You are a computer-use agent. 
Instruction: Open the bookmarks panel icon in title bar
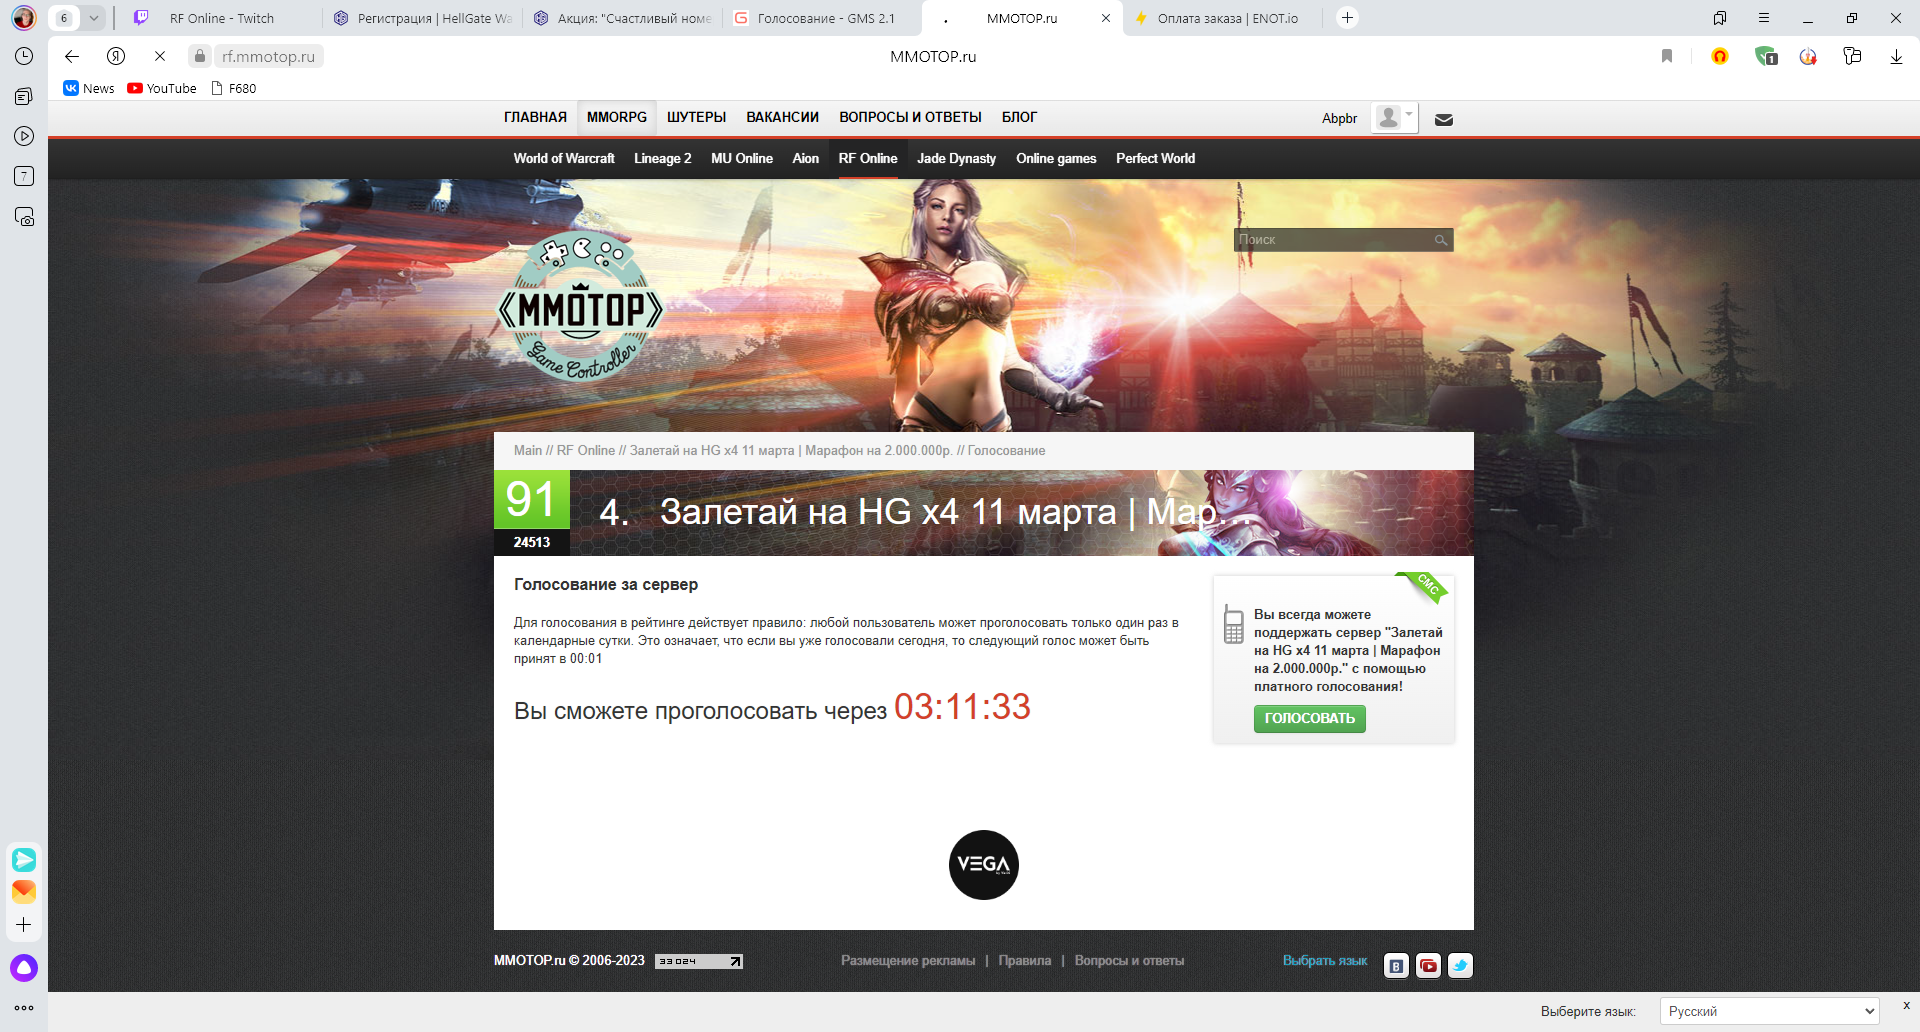point(1720,18)
